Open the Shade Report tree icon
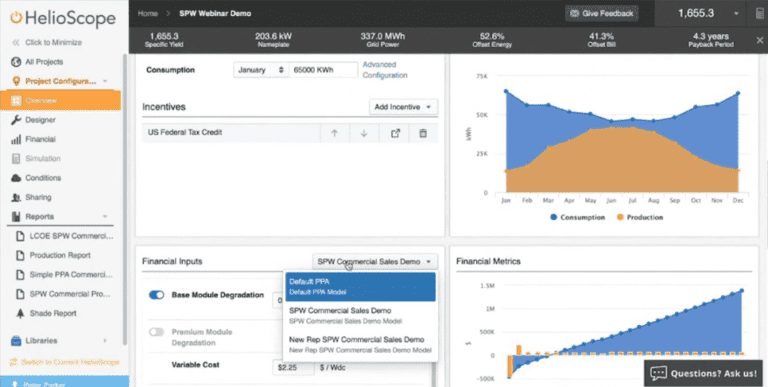768x387 pixels. 20,314
